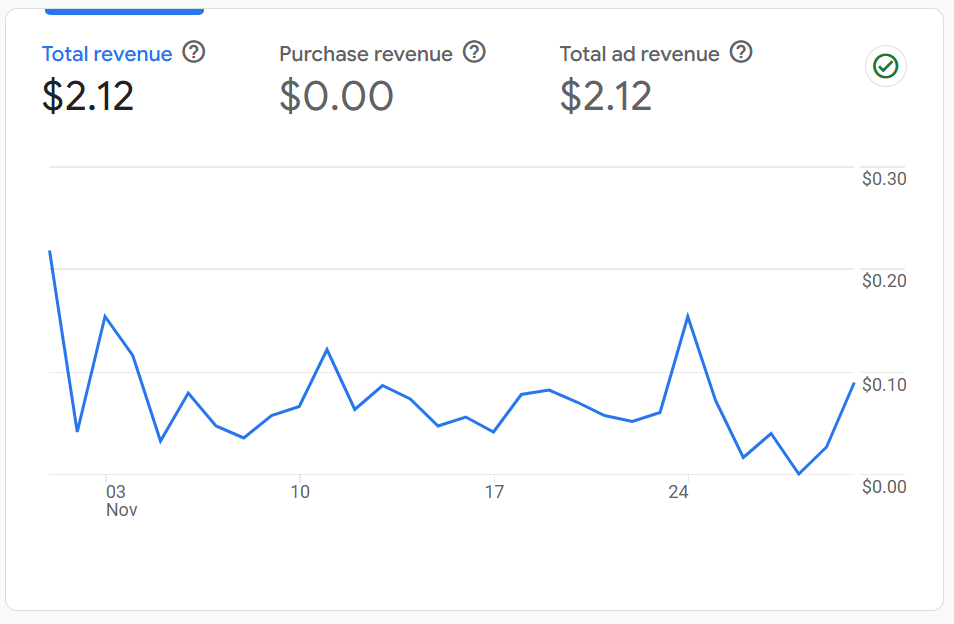Click the lowest dip near the chart end
This screenshot has width=954, height=624.
798,473
